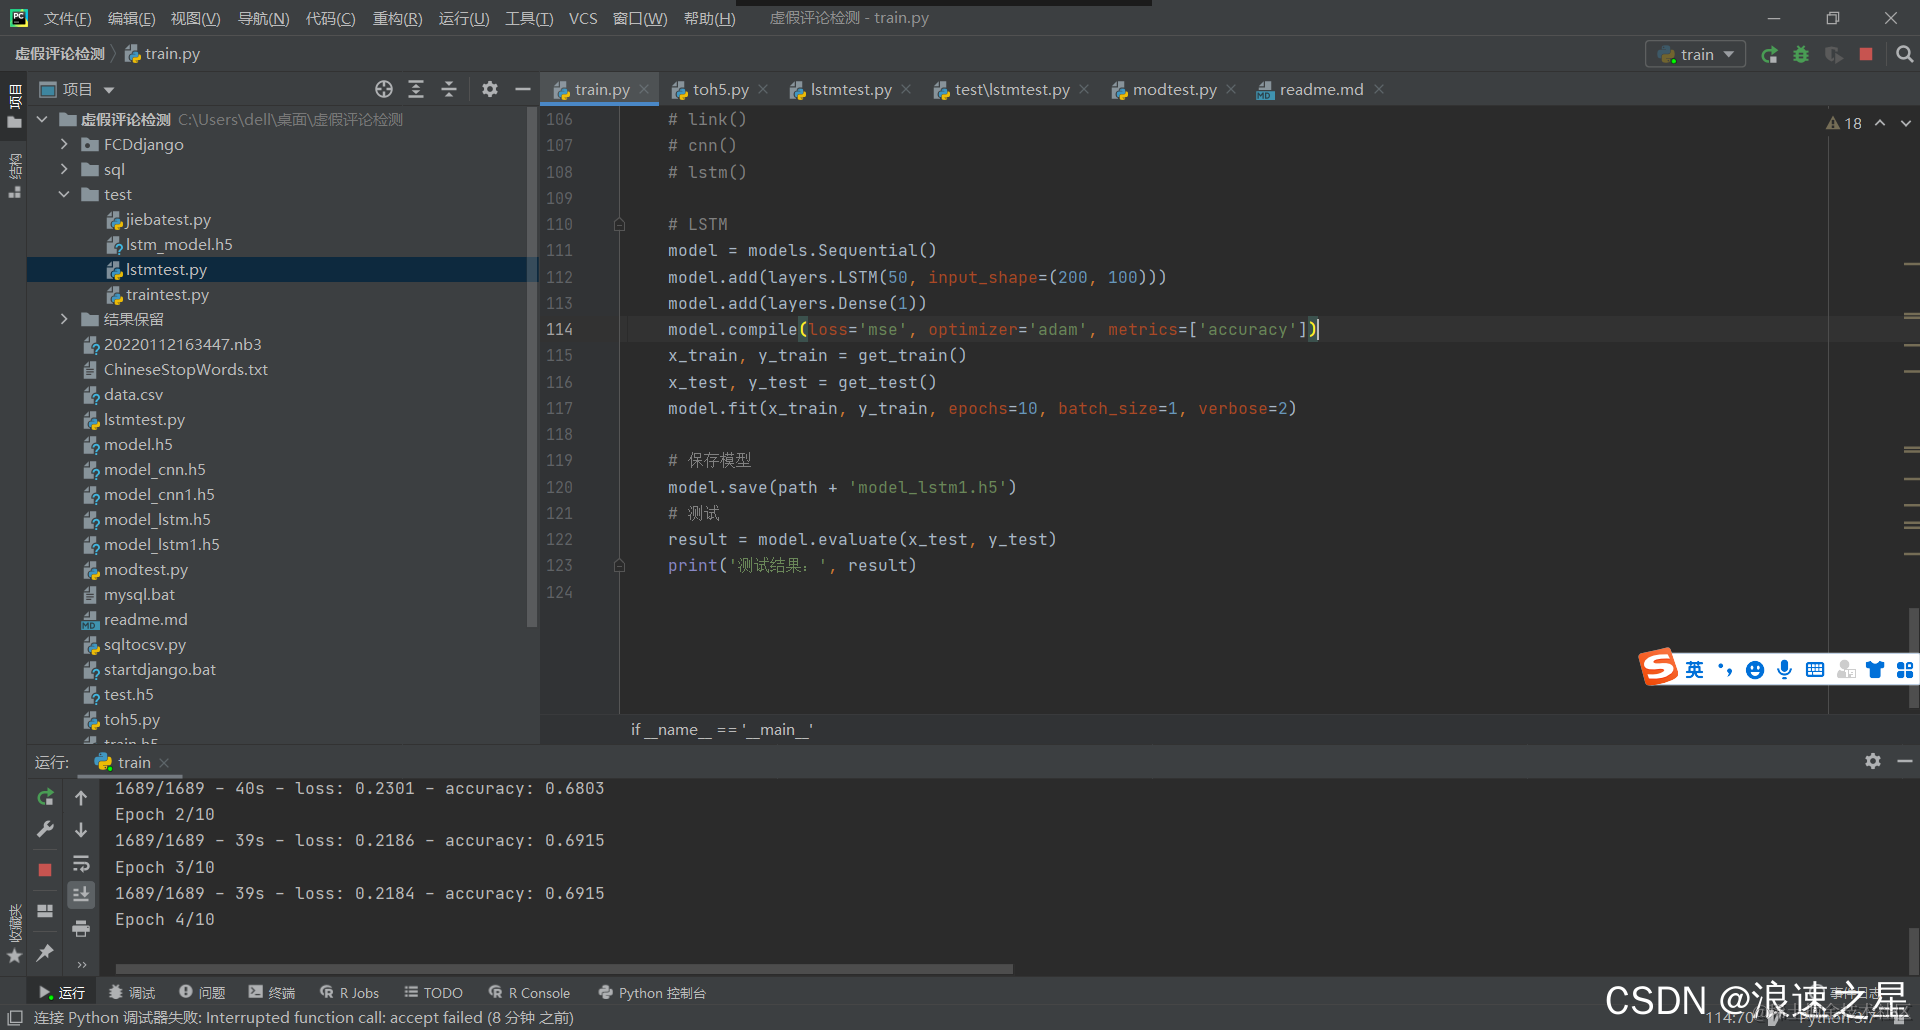Open the R Console tool window
The image size is (1920, 1030).
coord(529,993)
